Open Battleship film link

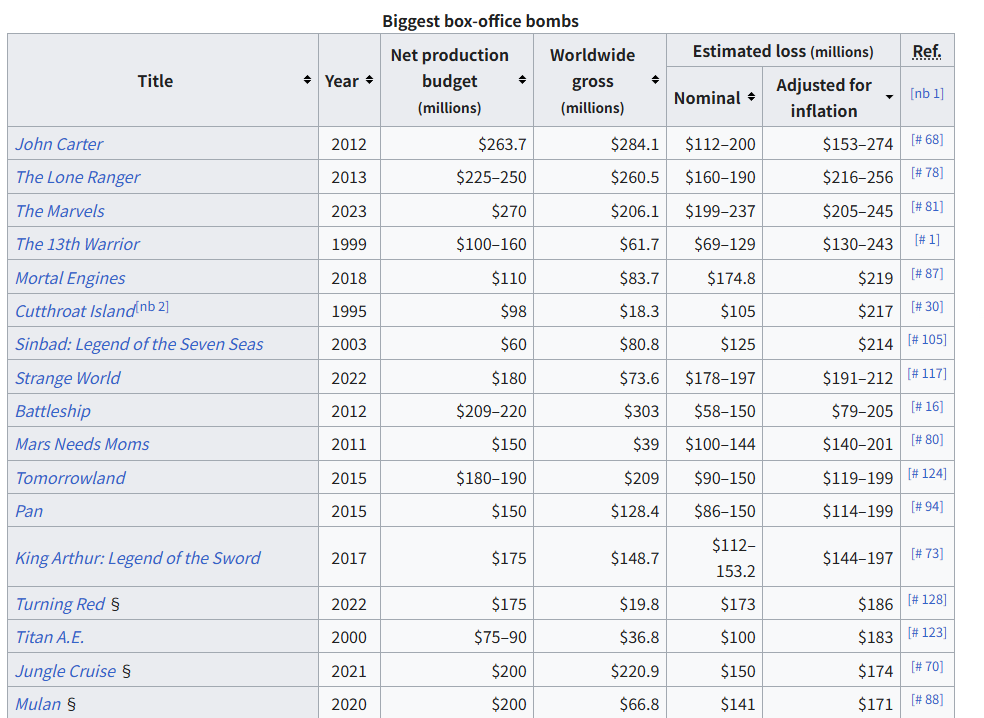click(x=53, y=411)
